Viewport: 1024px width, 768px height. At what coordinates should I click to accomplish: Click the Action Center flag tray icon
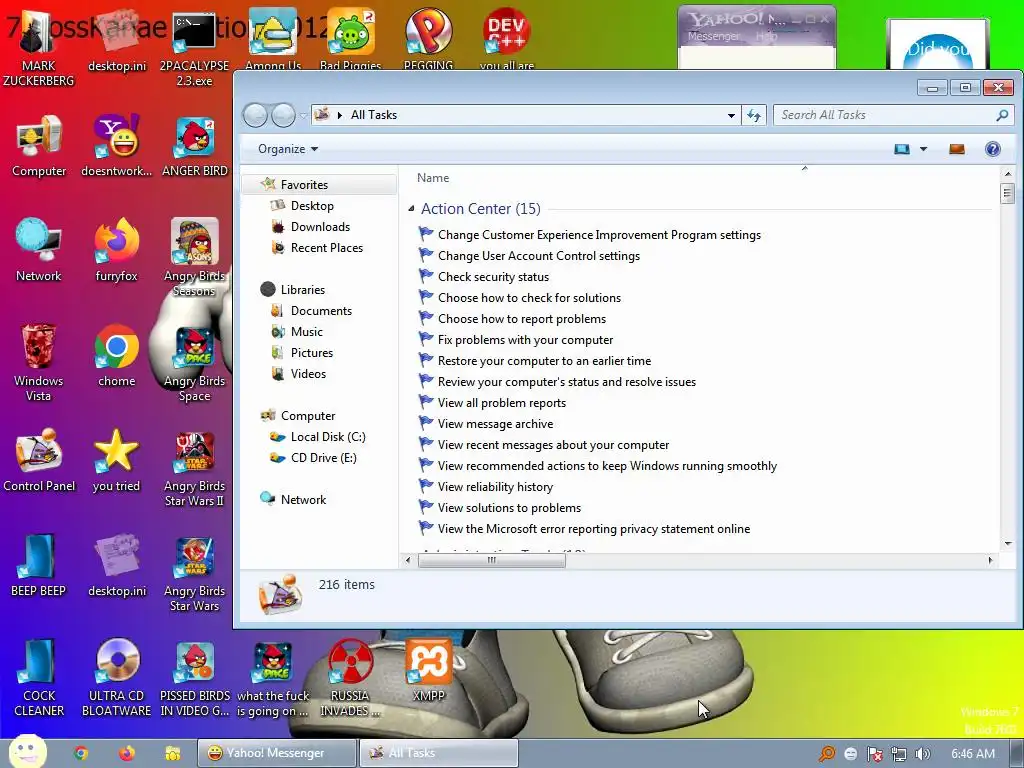tap(874, 754)
